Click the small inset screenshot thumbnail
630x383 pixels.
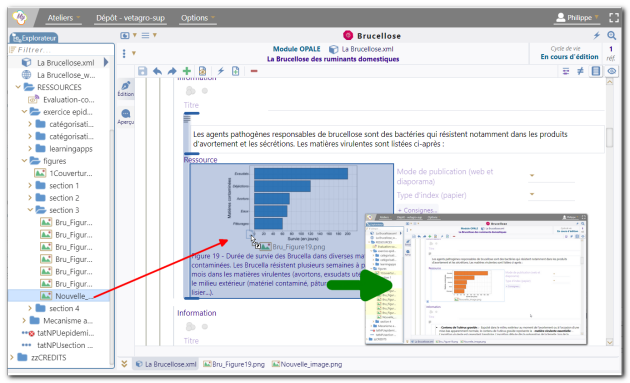[x=476, y=279]
